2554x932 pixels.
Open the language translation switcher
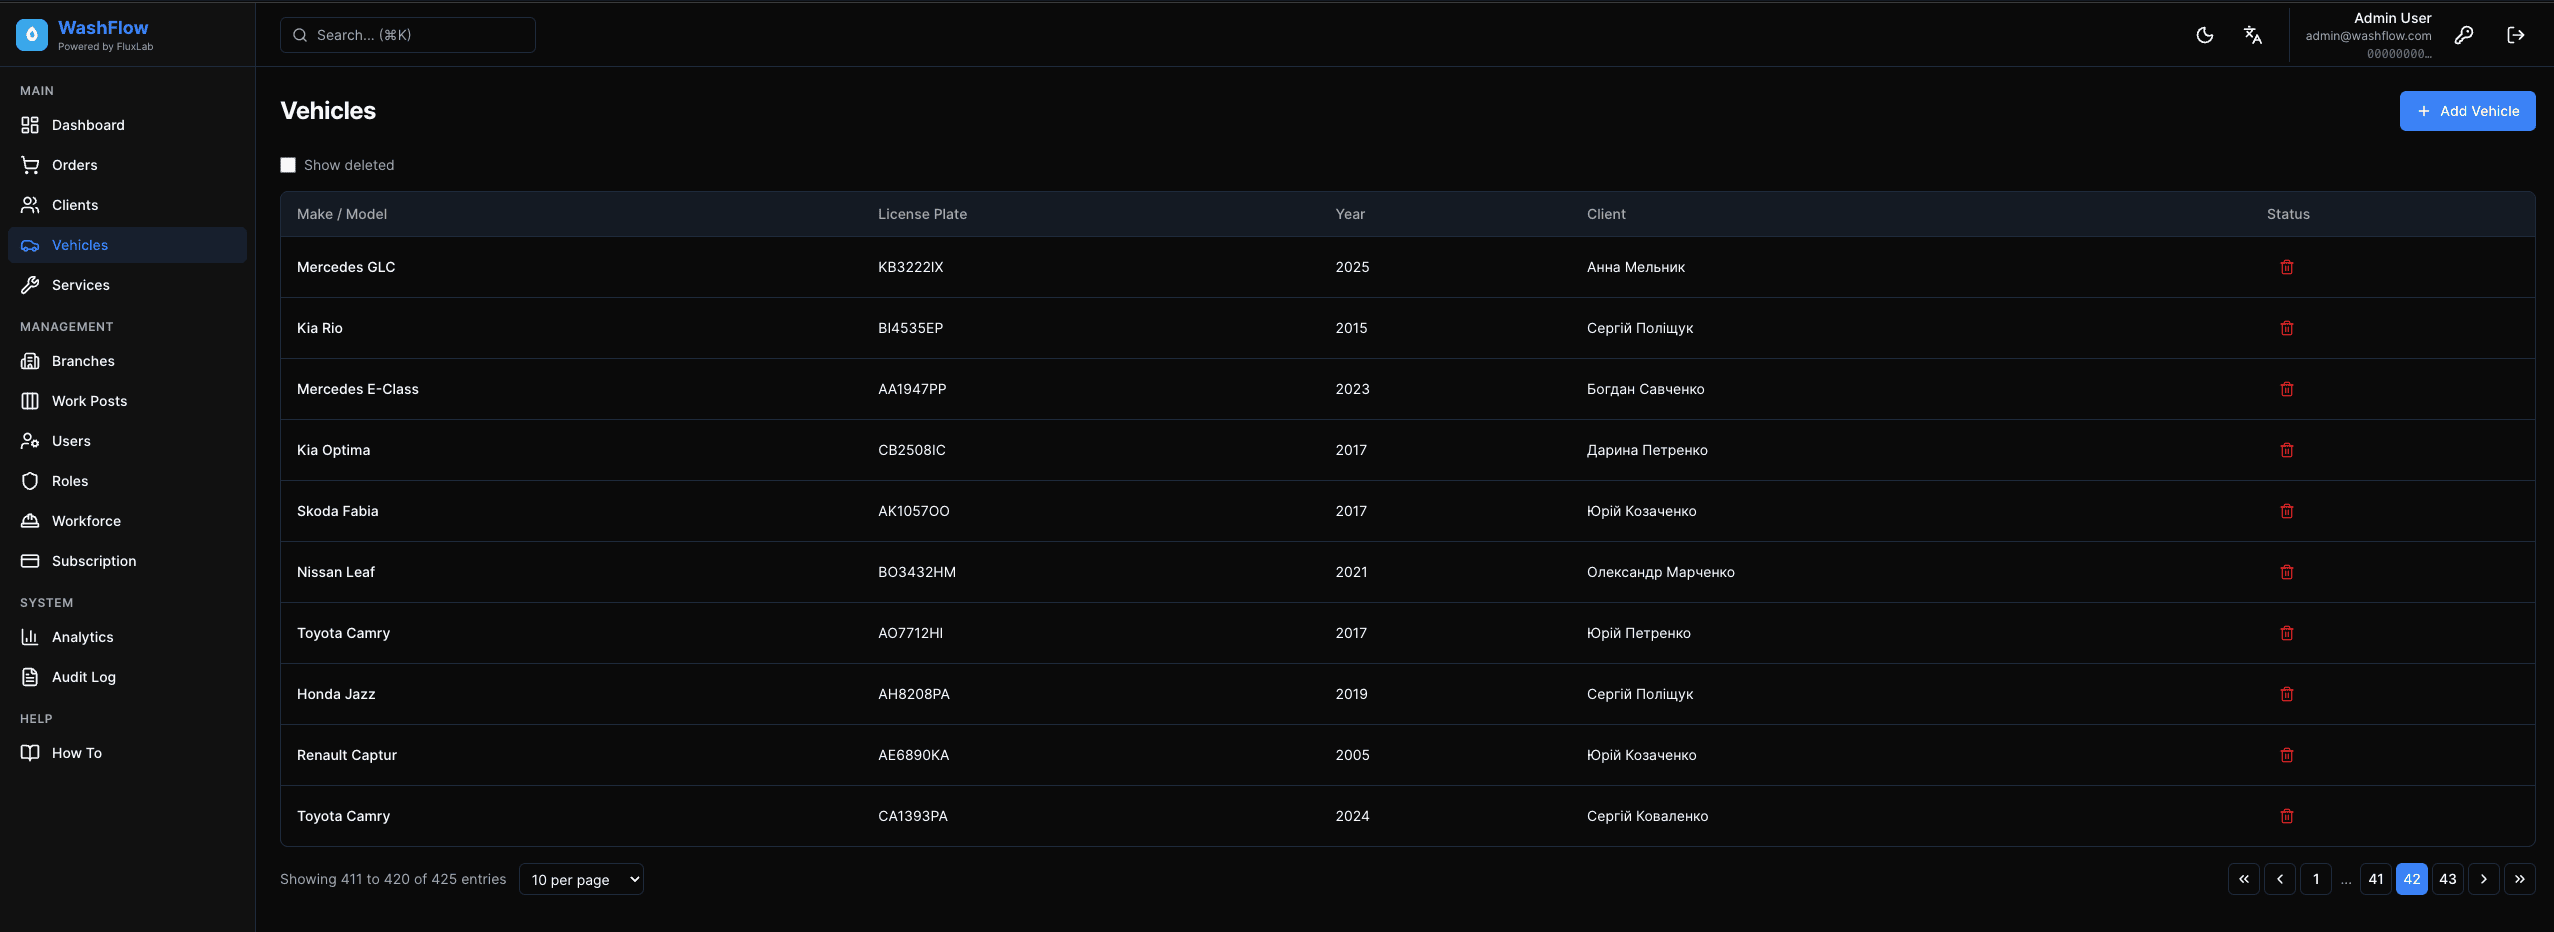[x=2252, y=35]
